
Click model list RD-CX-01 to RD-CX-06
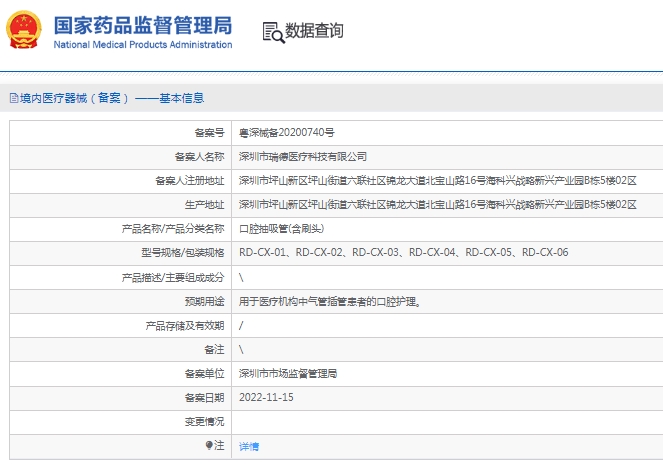(x=404, y=252)
